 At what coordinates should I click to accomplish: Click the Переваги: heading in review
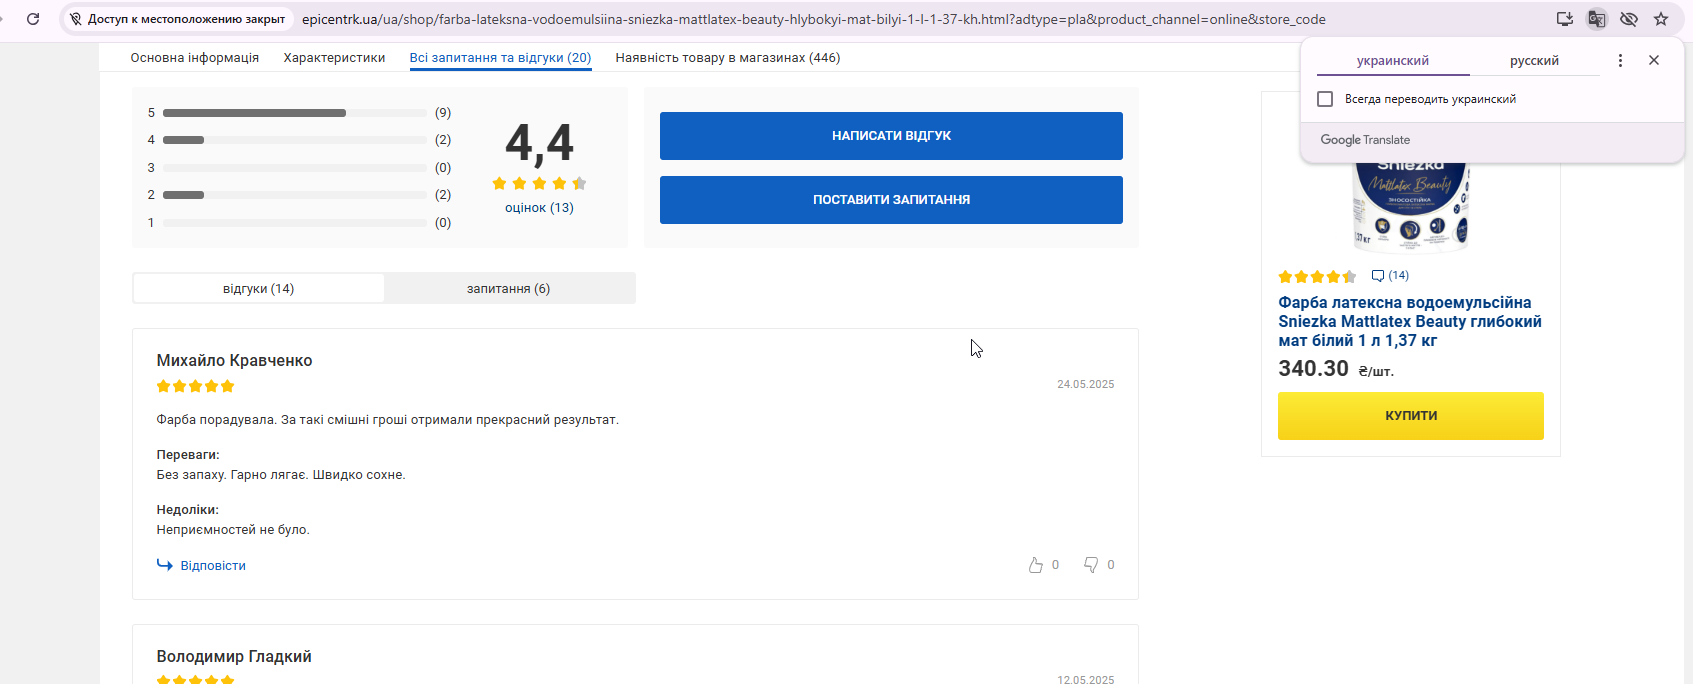188,455
